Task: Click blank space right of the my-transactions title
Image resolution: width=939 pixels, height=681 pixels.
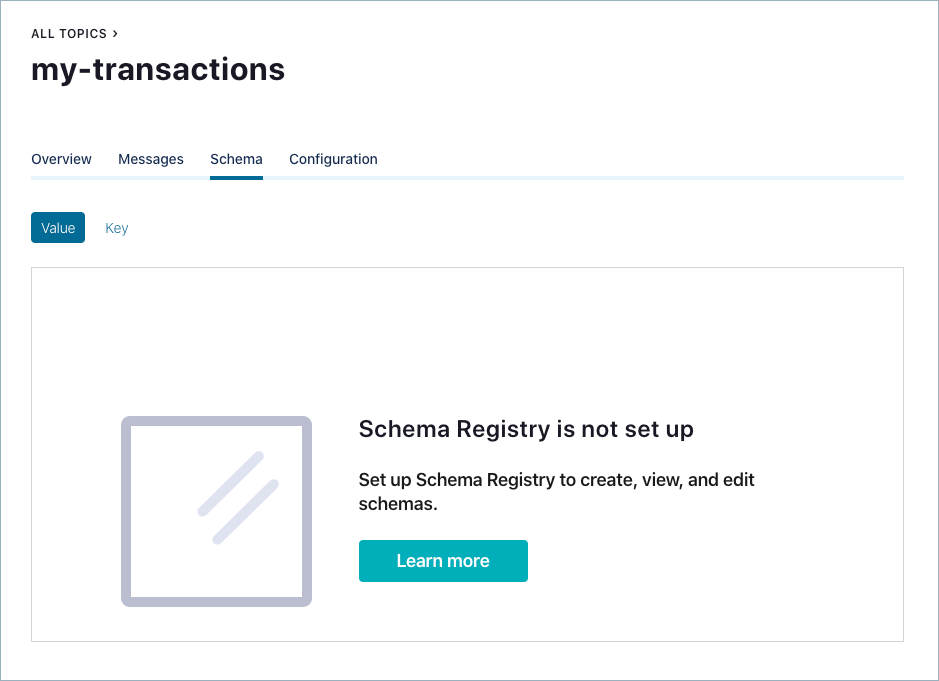Action: point(600,69)
